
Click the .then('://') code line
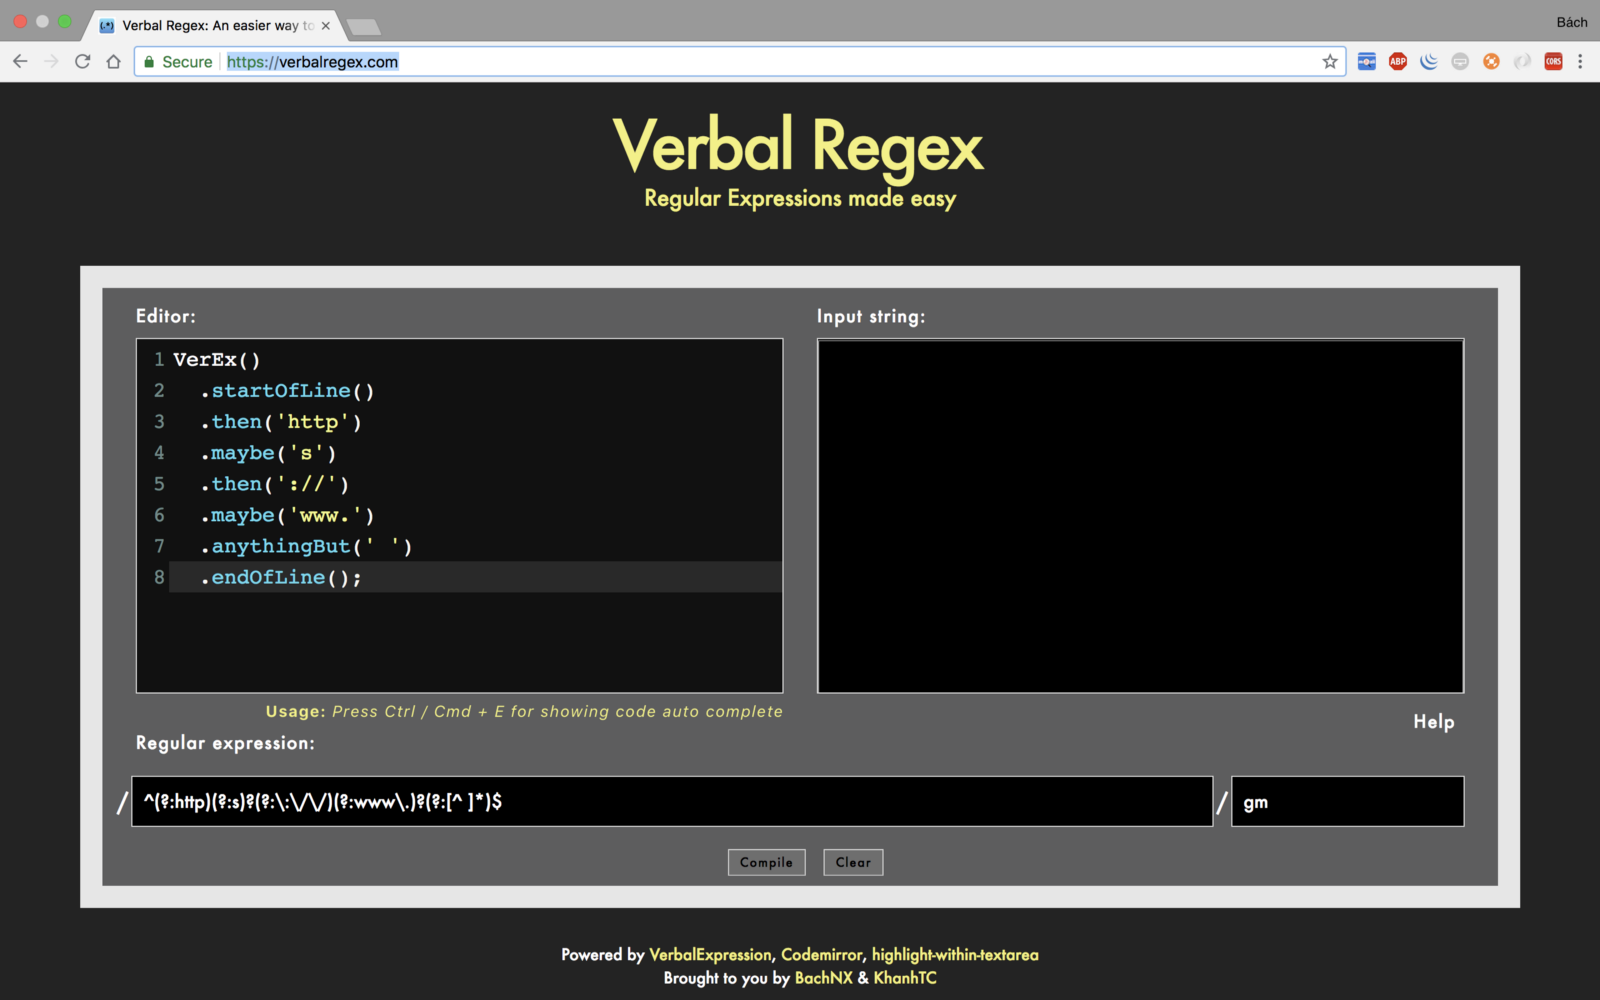(274, 484)
